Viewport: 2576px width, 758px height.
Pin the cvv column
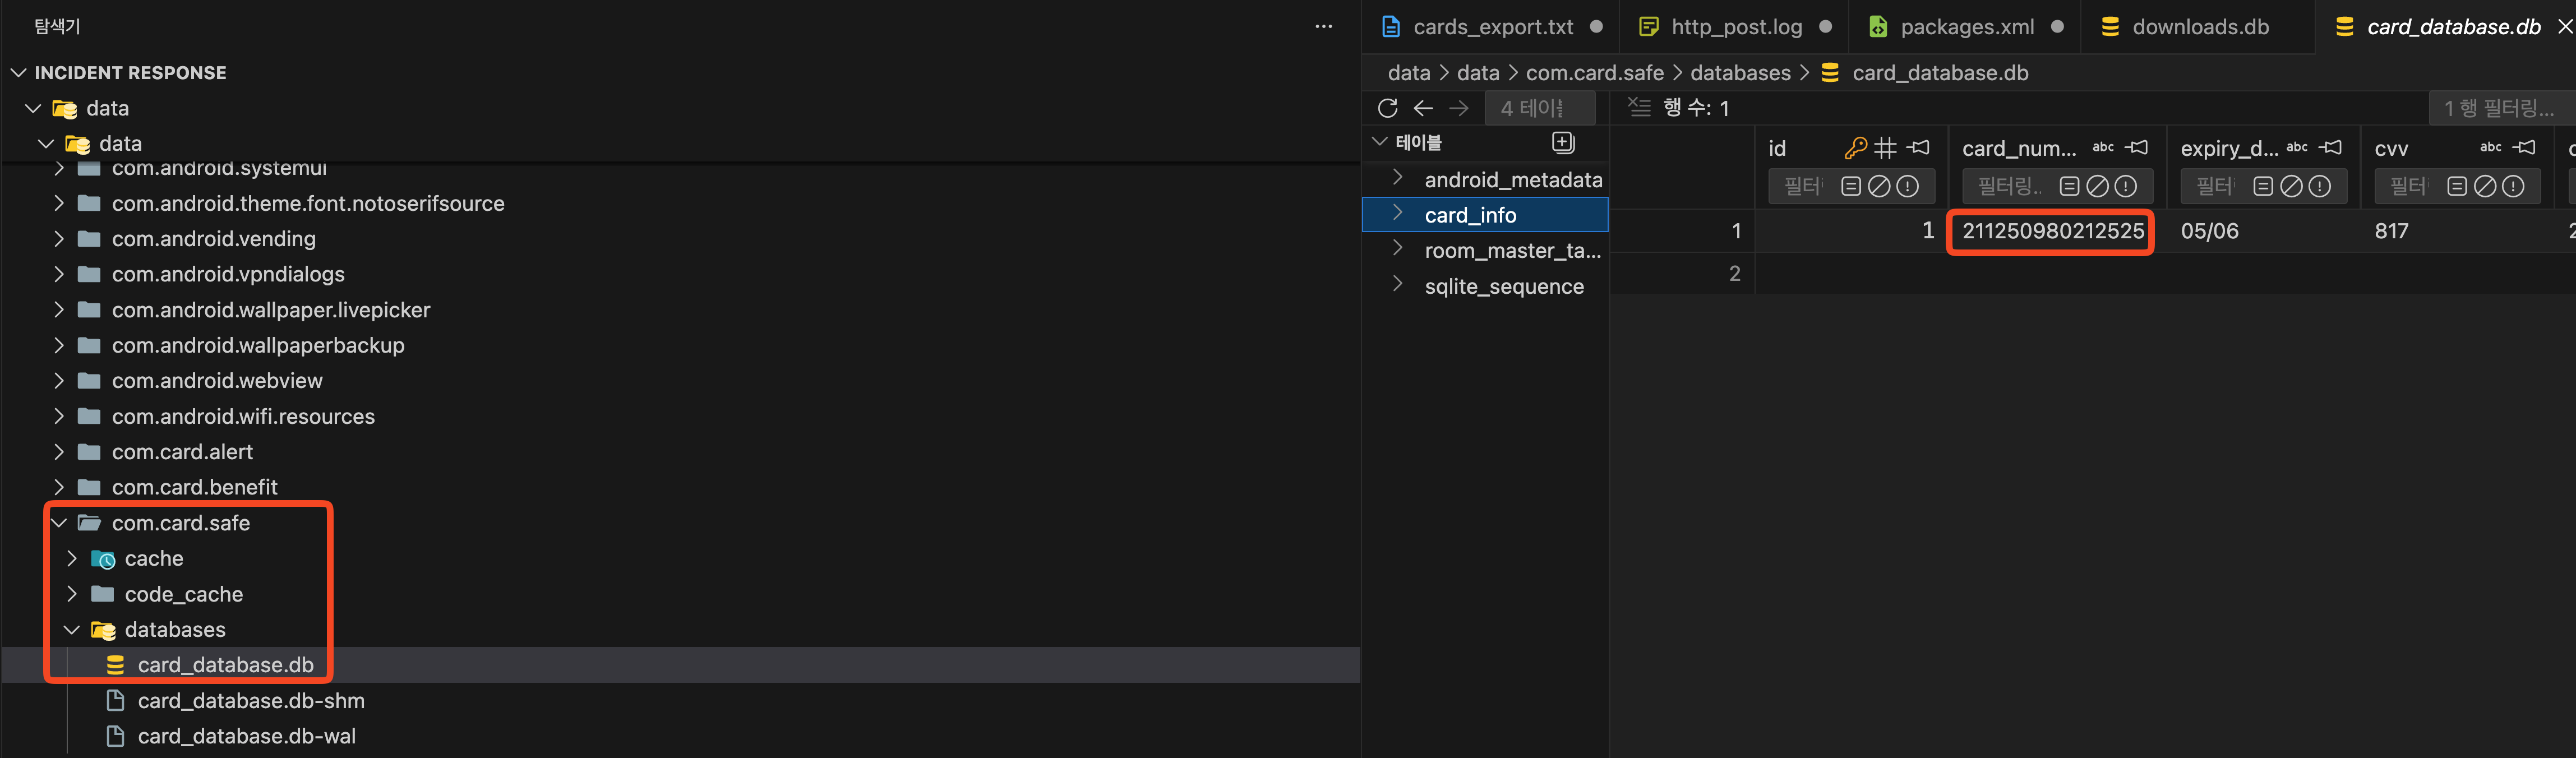(x=2525, y=148)
